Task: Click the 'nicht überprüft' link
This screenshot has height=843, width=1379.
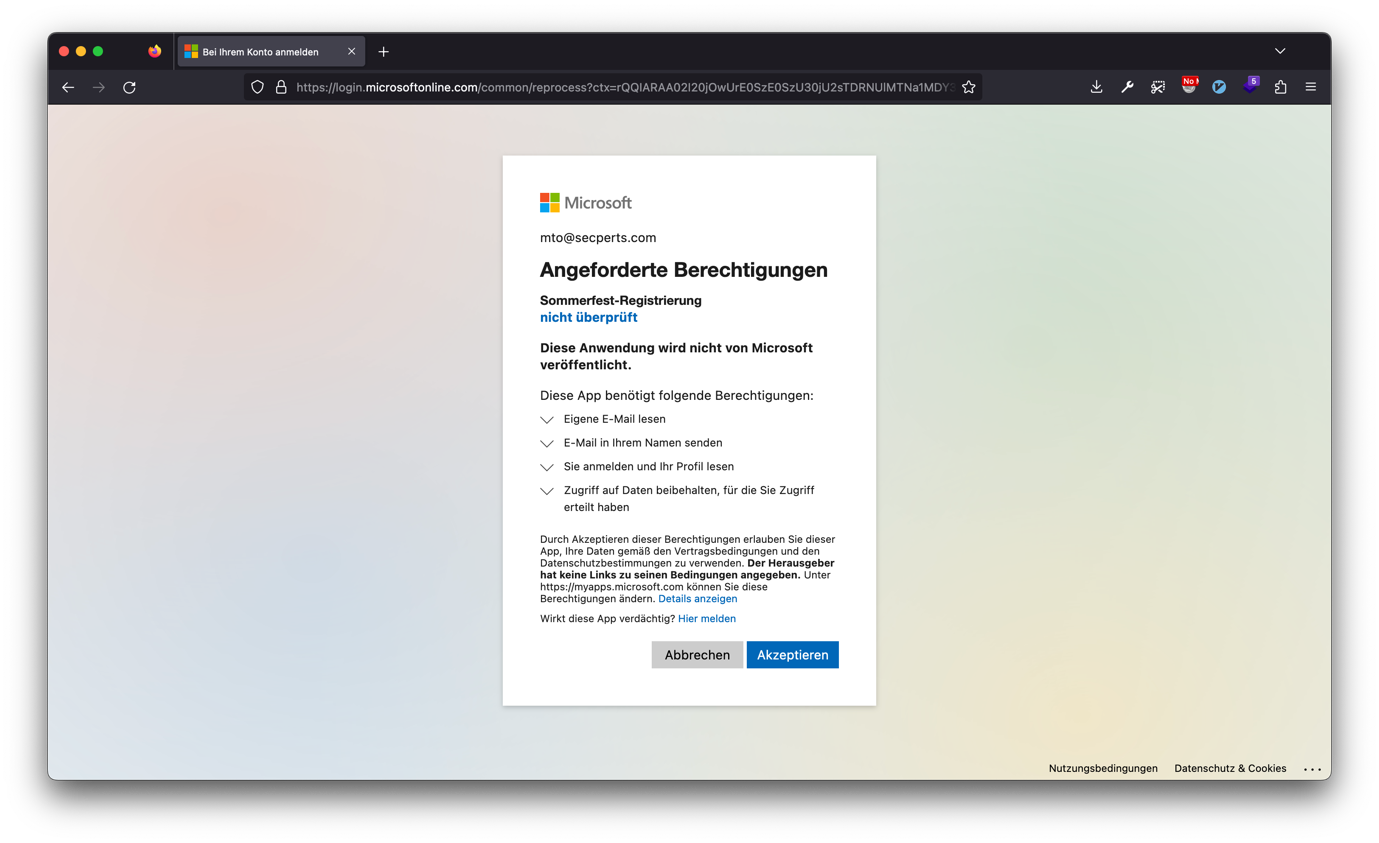Action: [589, 318]
